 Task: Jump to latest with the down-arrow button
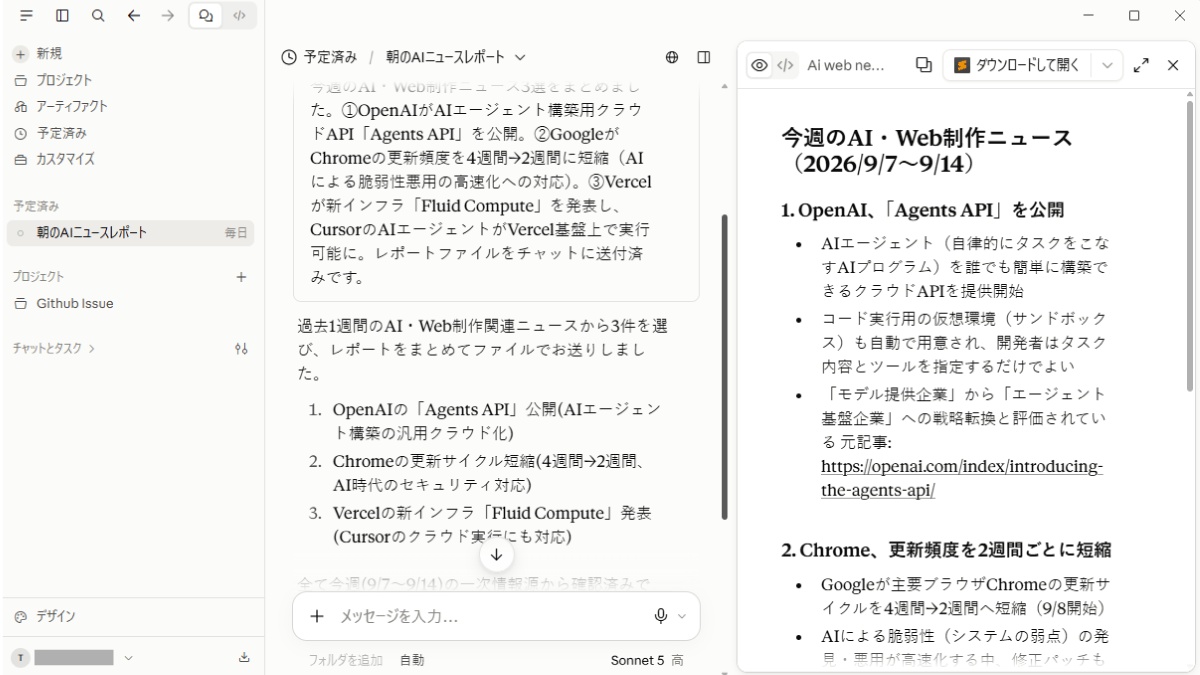click(x=497, y=554)
